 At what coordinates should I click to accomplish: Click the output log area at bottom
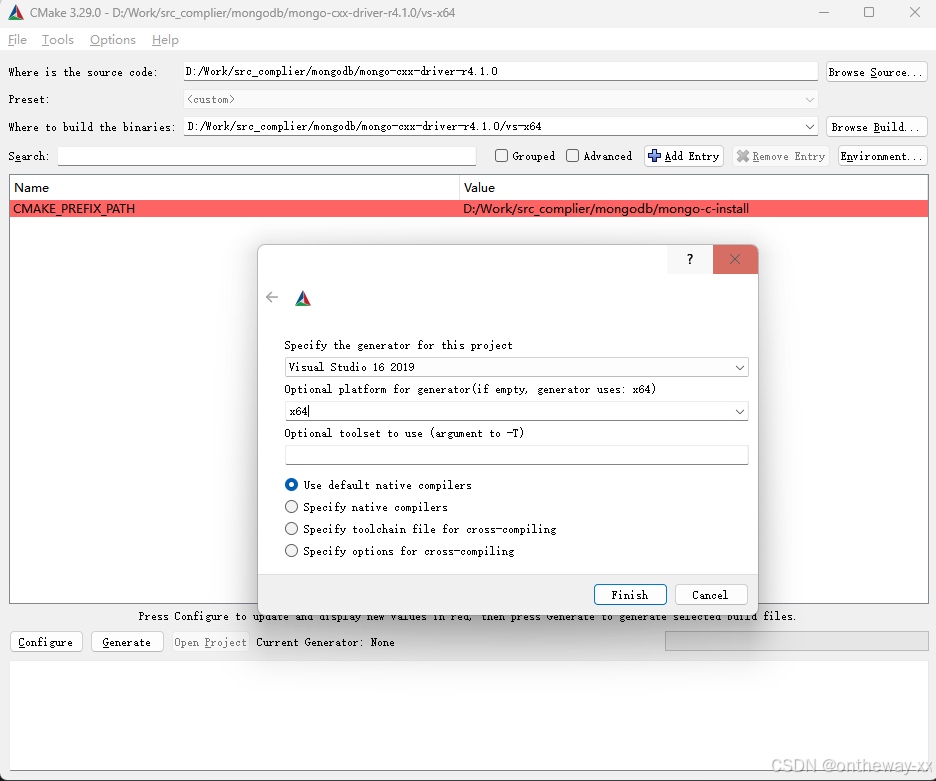[x=469, y=715]
